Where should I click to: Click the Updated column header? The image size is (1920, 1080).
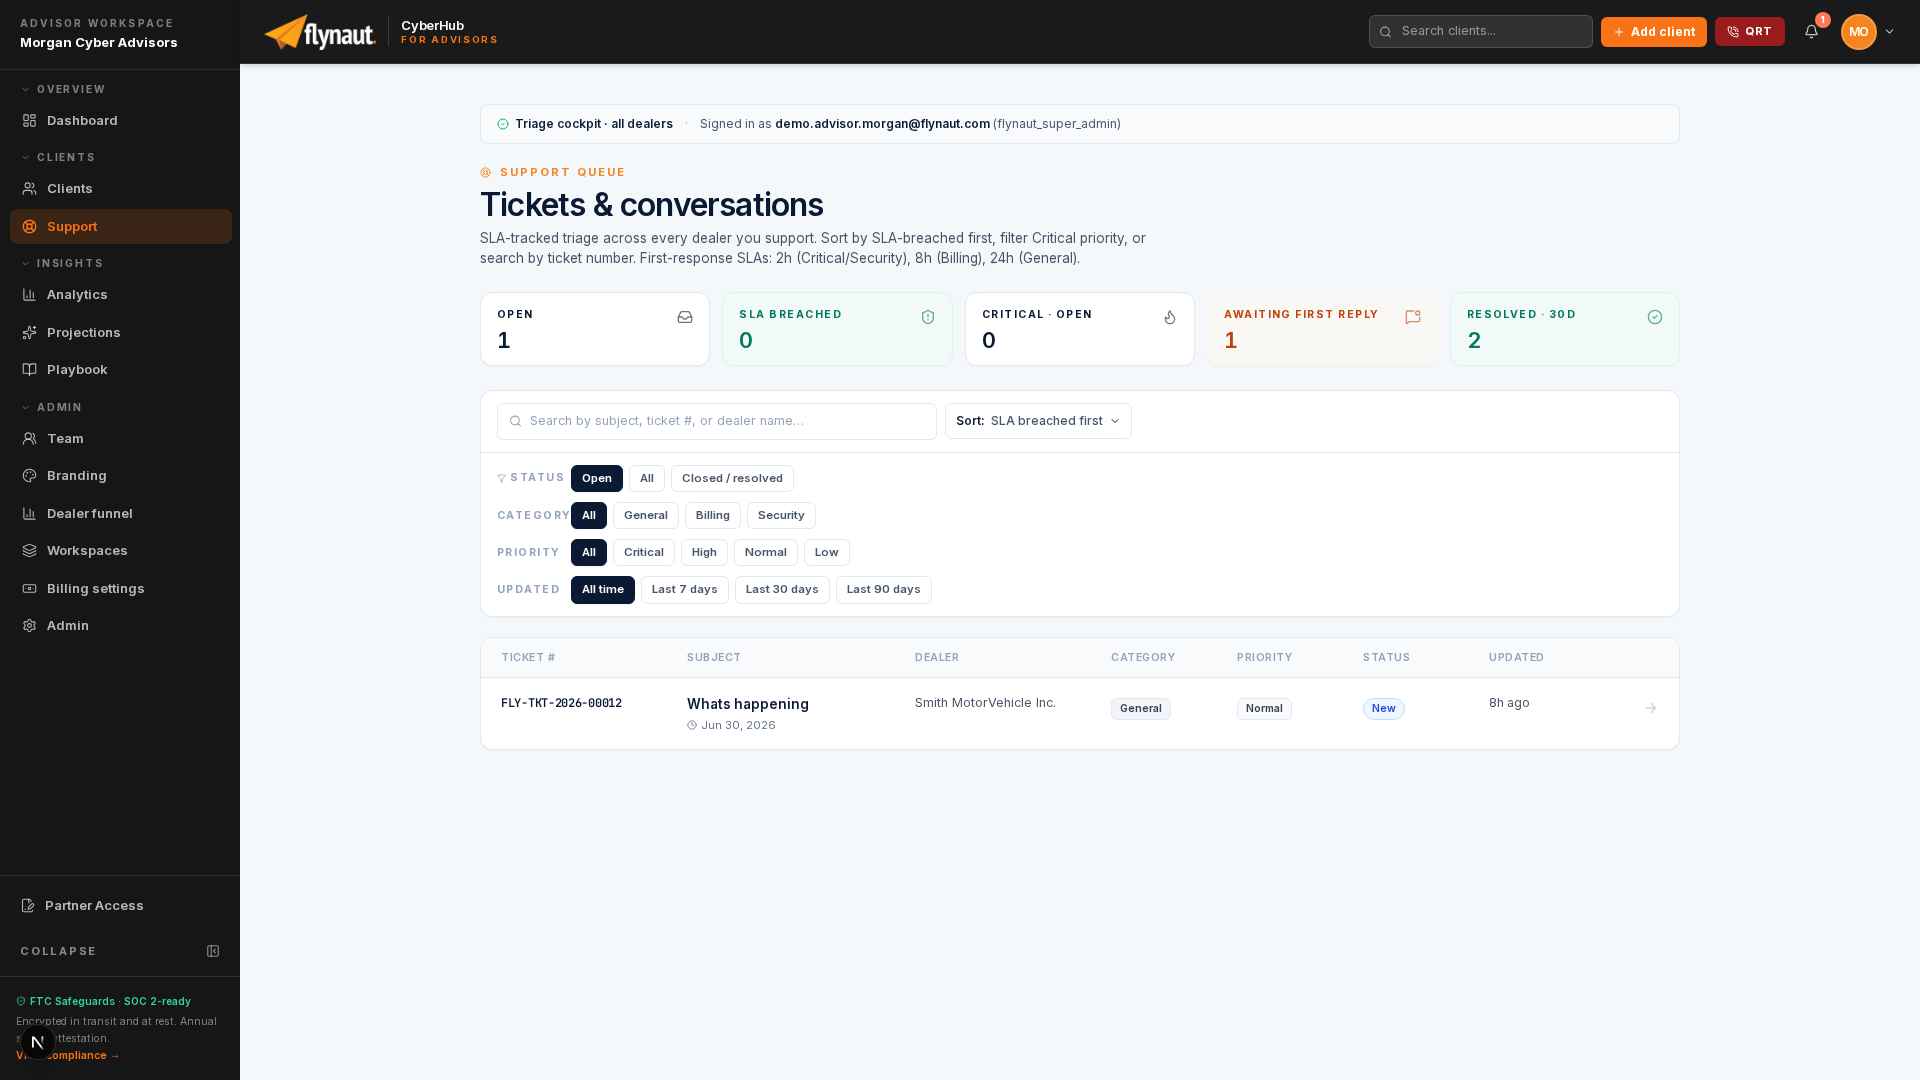(x=1516, y=658)
